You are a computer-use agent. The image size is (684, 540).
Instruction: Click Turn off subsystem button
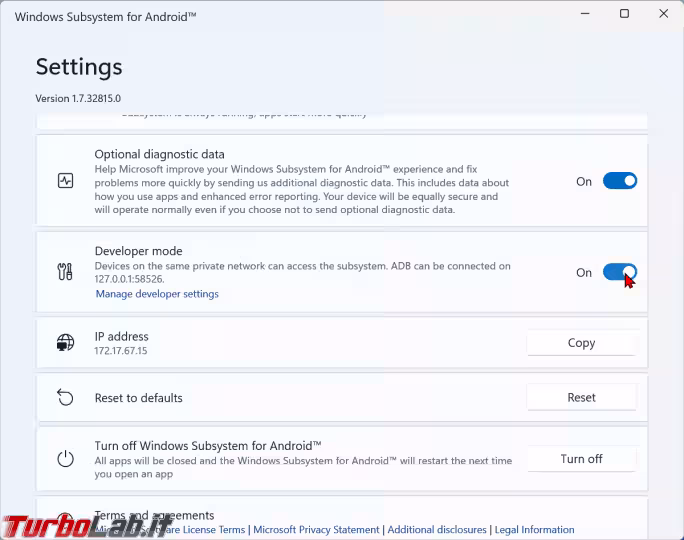pyautogui.click(x=581, y=459)
